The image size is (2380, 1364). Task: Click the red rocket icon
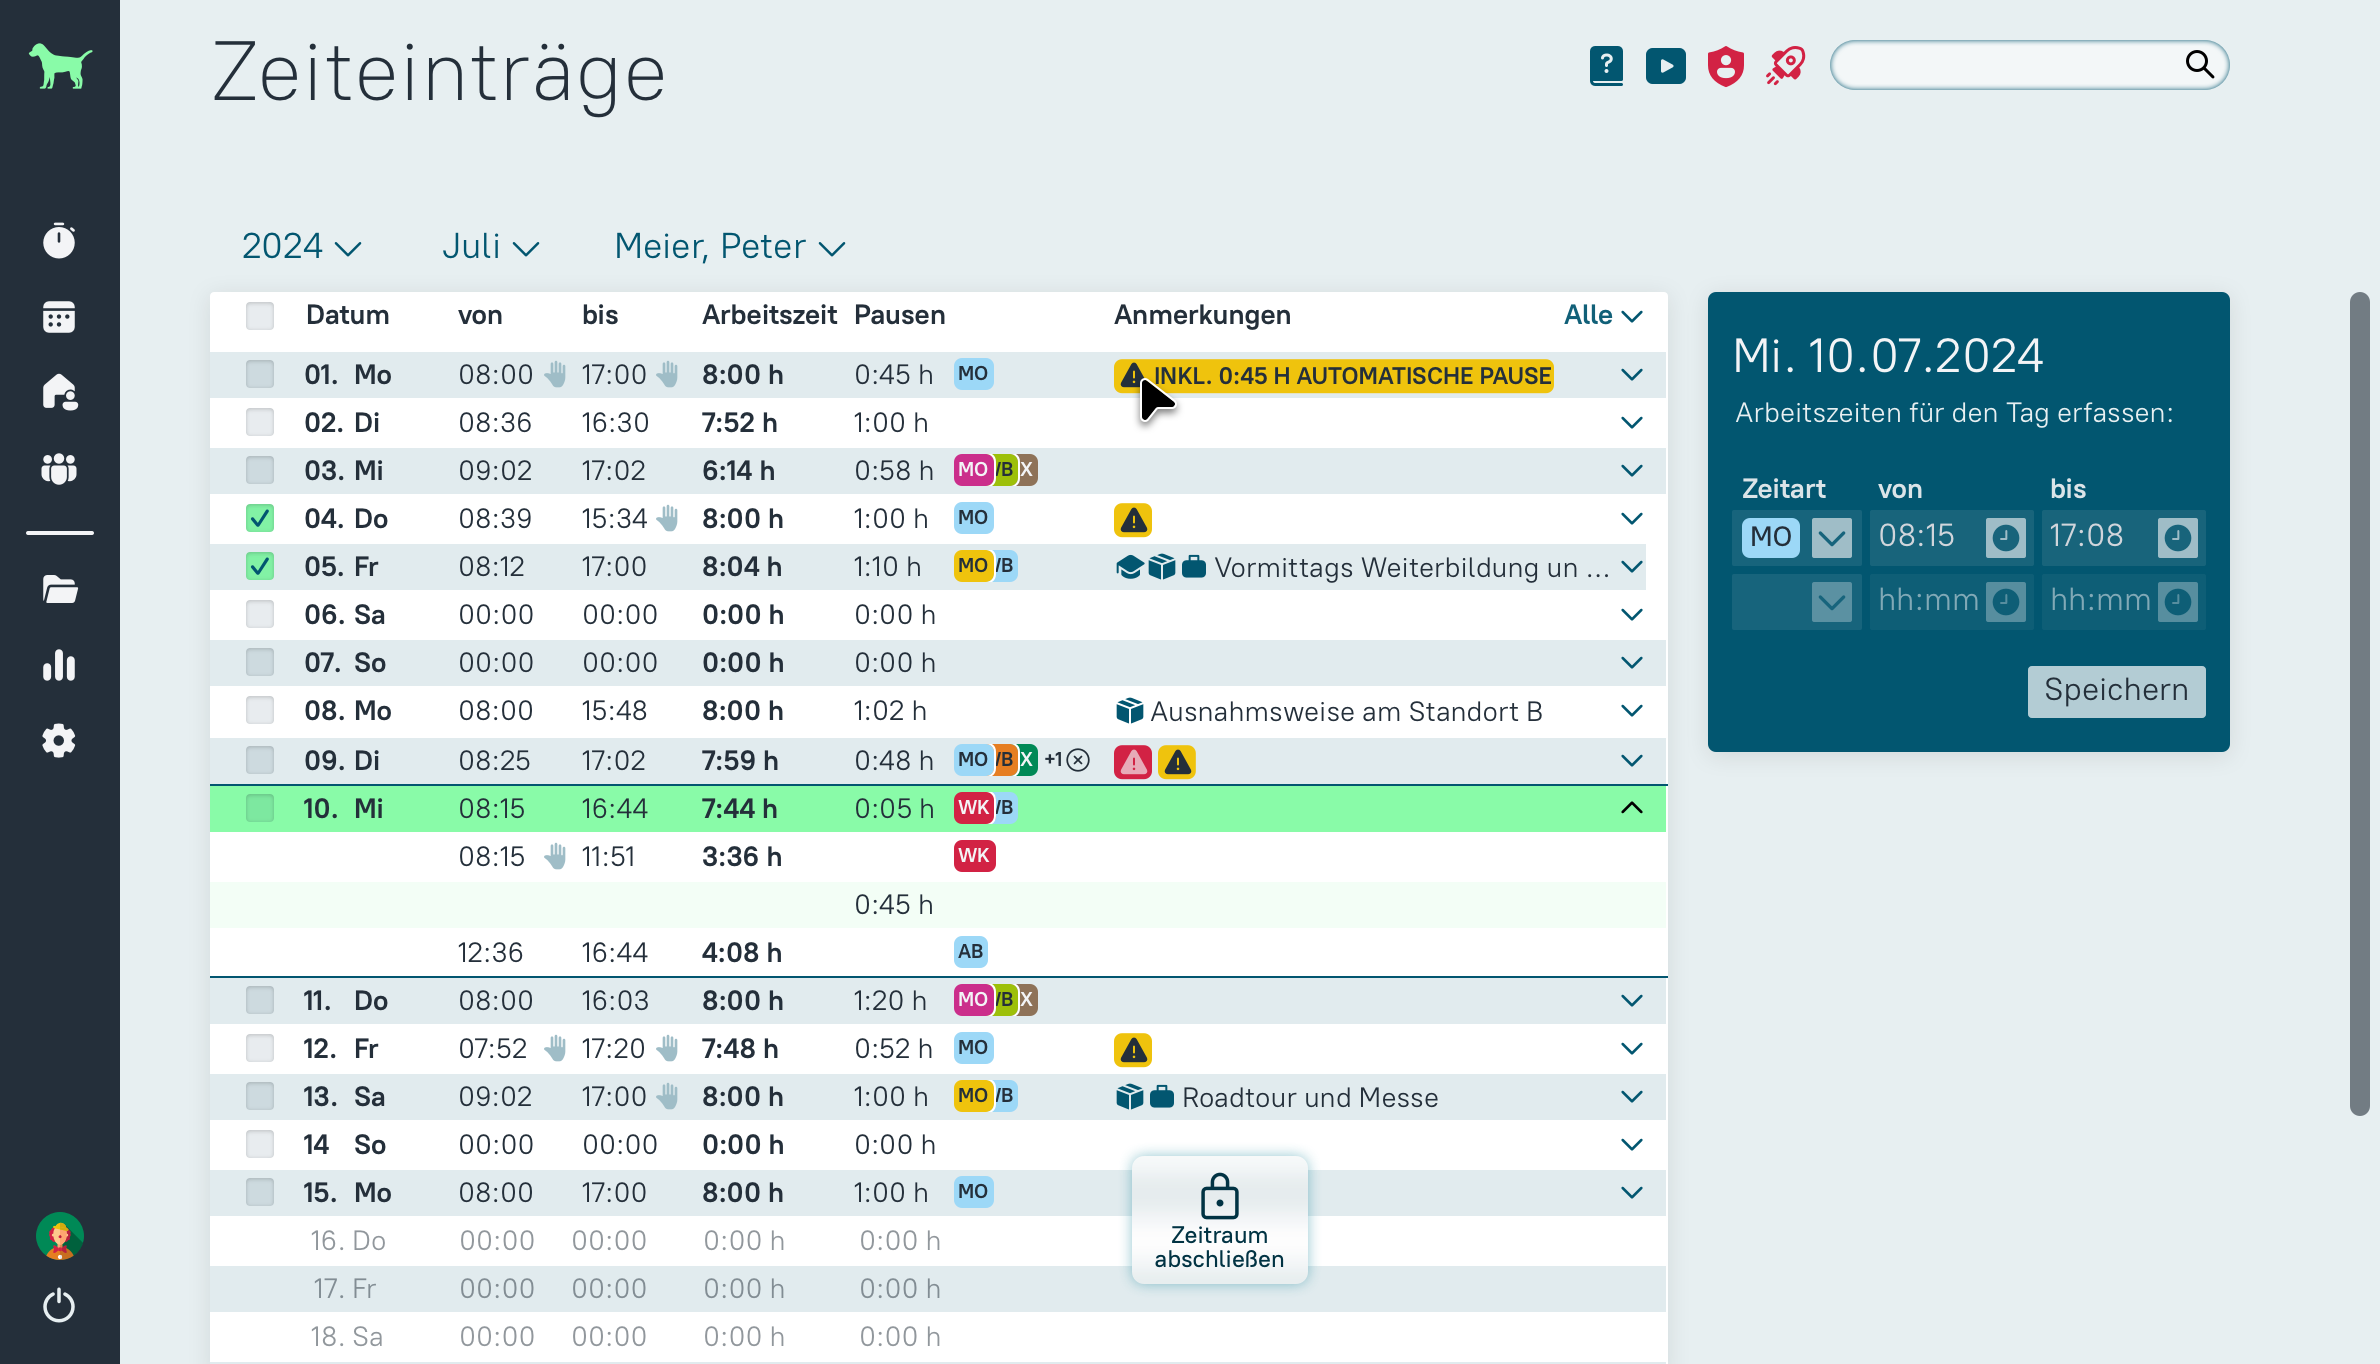pyautogui.click(x=1786, y=66)
